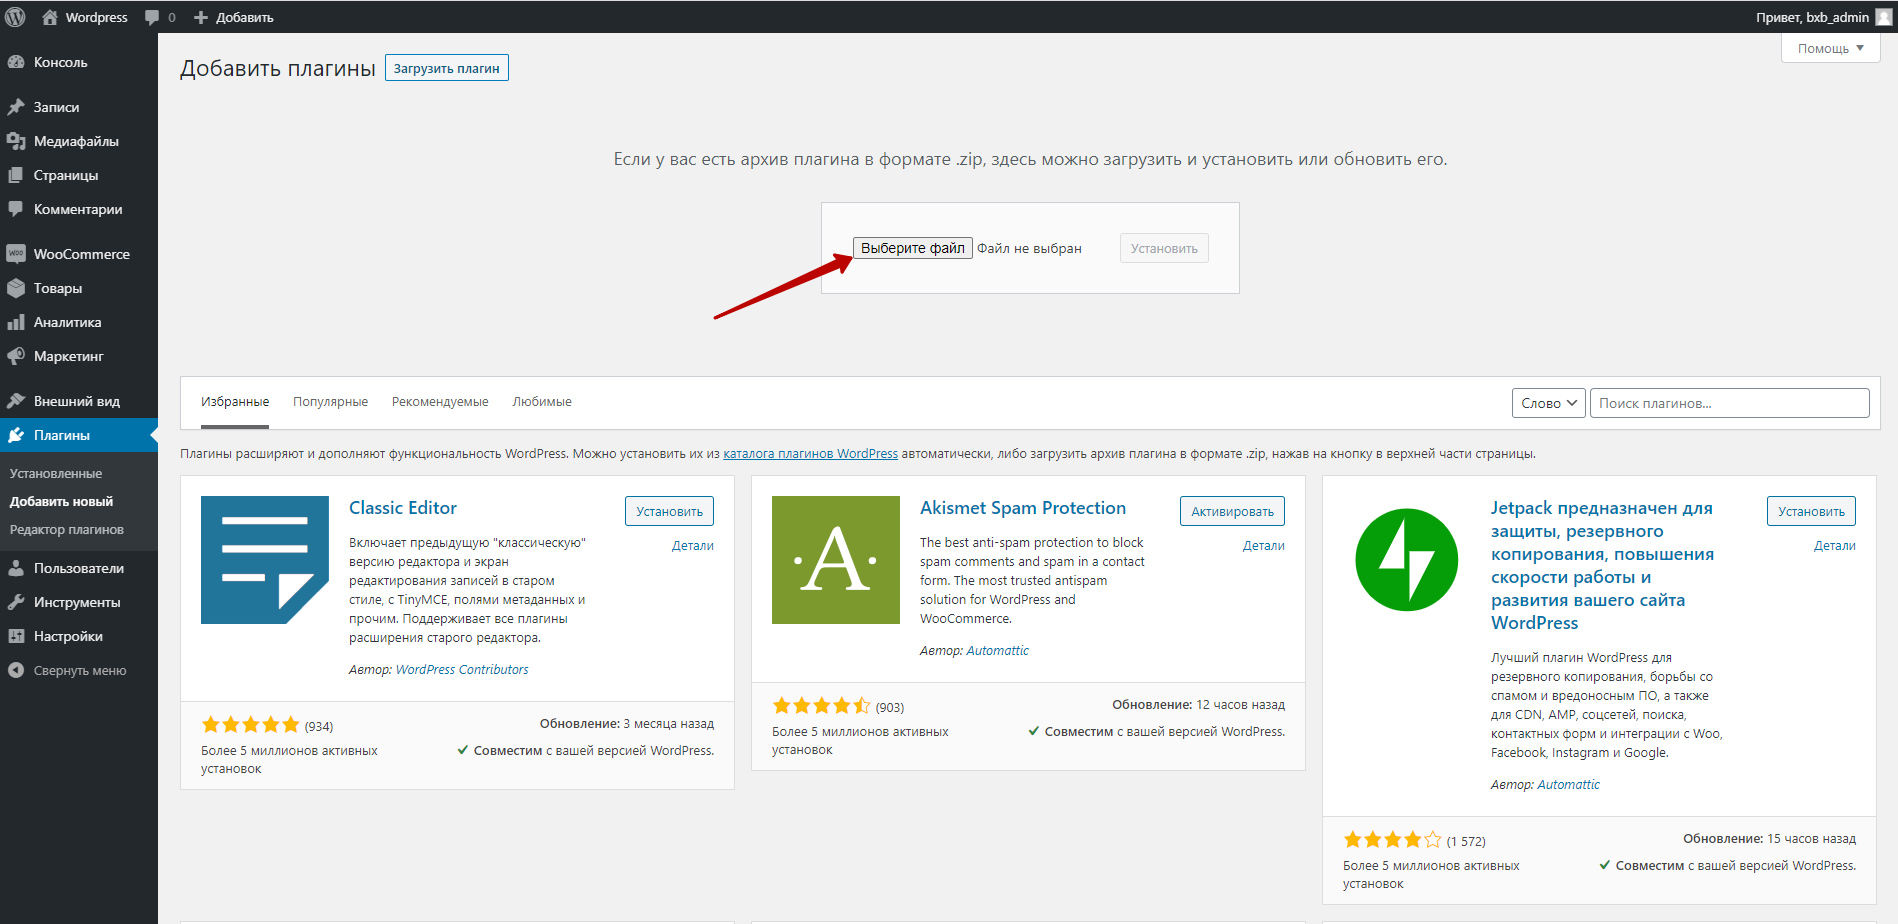Screen dimensions: 1898x924
Task: Click the Аналитика bar chart icon
Action: [16, 322]
